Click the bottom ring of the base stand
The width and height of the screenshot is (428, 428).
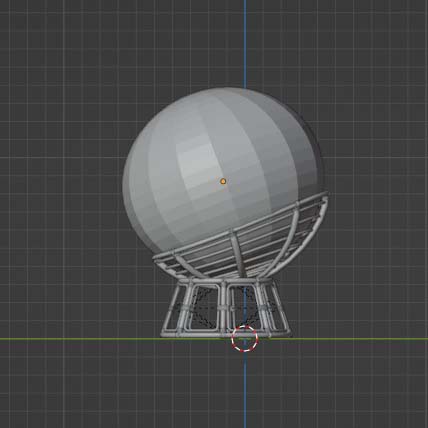coord(225,333)
